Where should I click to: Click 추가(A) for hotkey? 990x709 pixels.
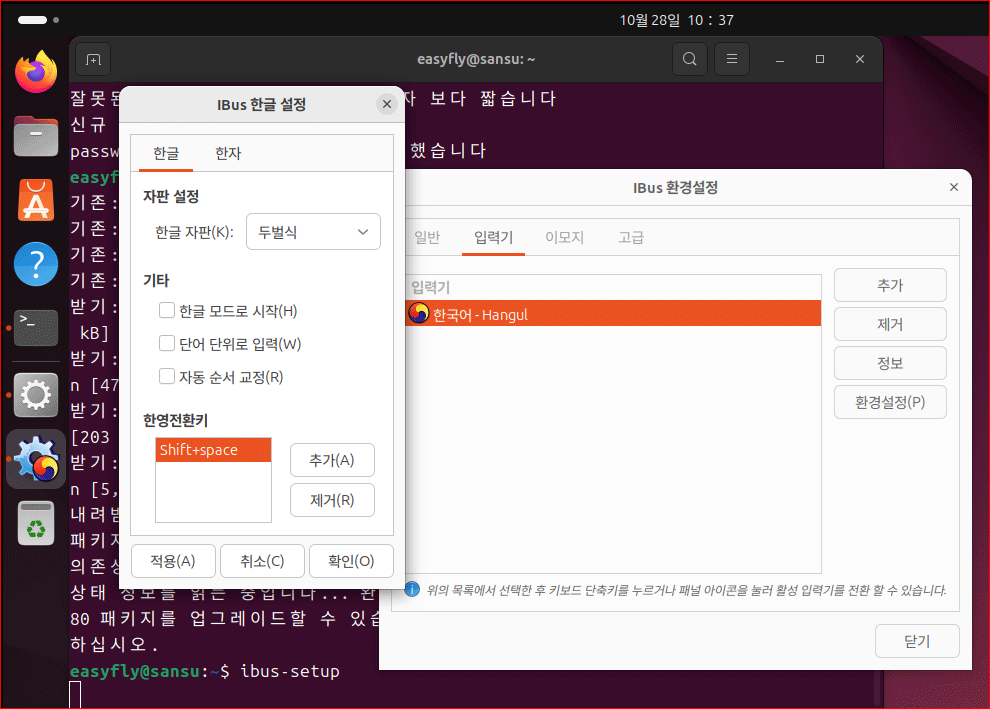click(332, 460)
